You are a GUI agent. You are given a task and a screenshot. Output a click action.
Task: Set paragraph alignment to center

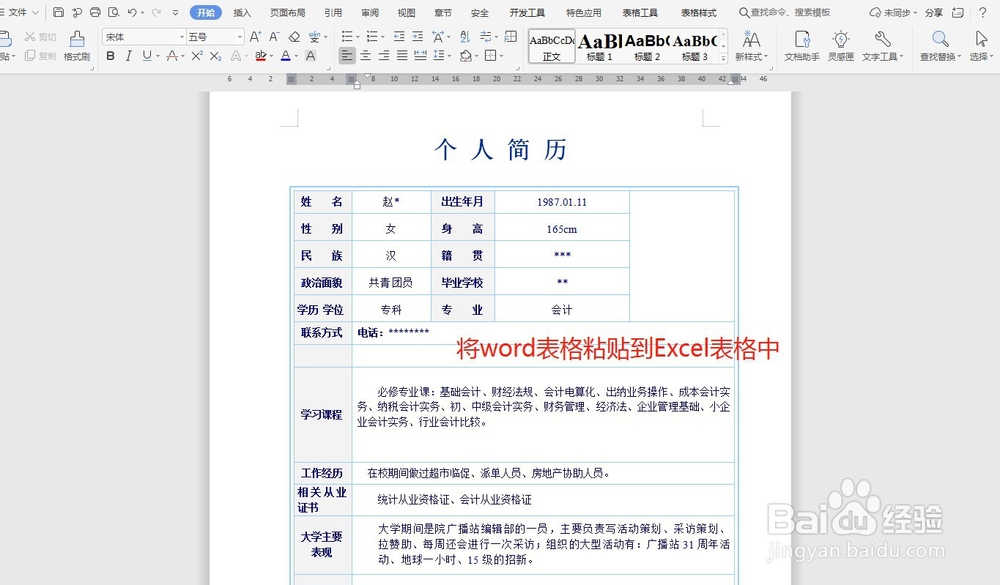pos(365,56)
